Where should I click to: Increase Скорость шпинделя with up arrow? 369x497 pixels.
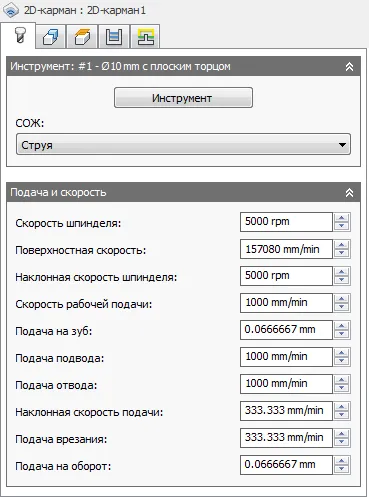(x=342, y=218)
